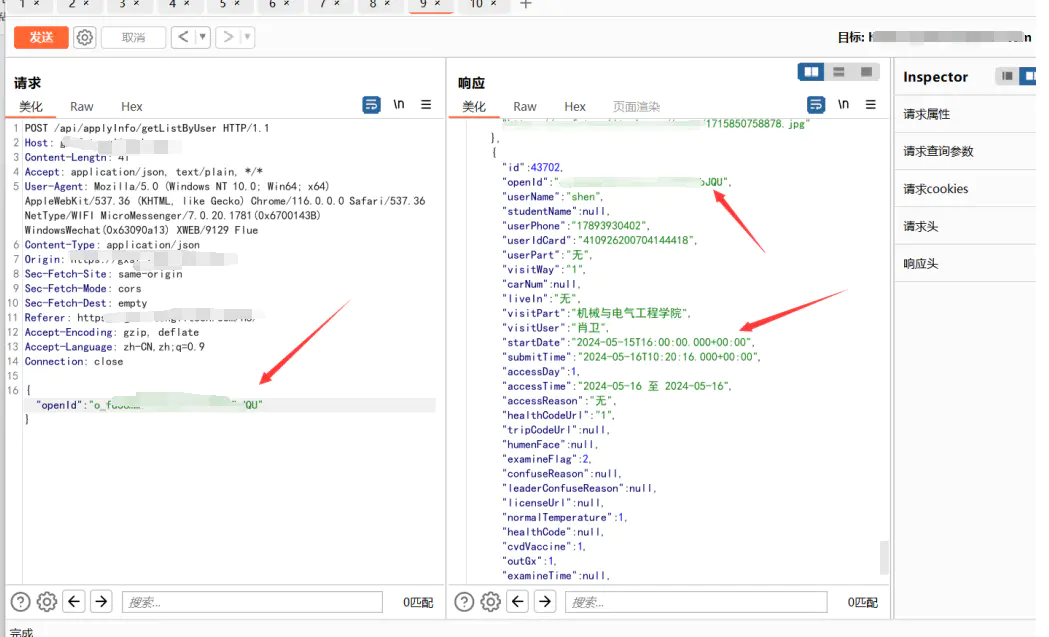This screenshot has height=637, width=1049.
Task: Click next match arrow under 响应 panel
Action: 545,602
